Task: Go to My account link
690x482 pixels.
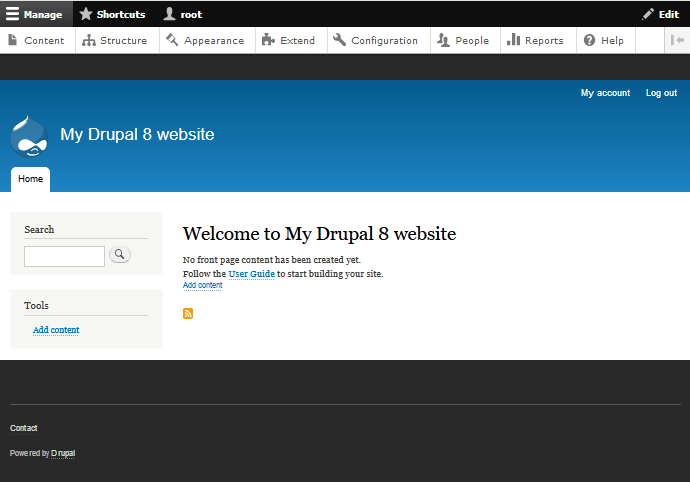Action: pos(605,93)
